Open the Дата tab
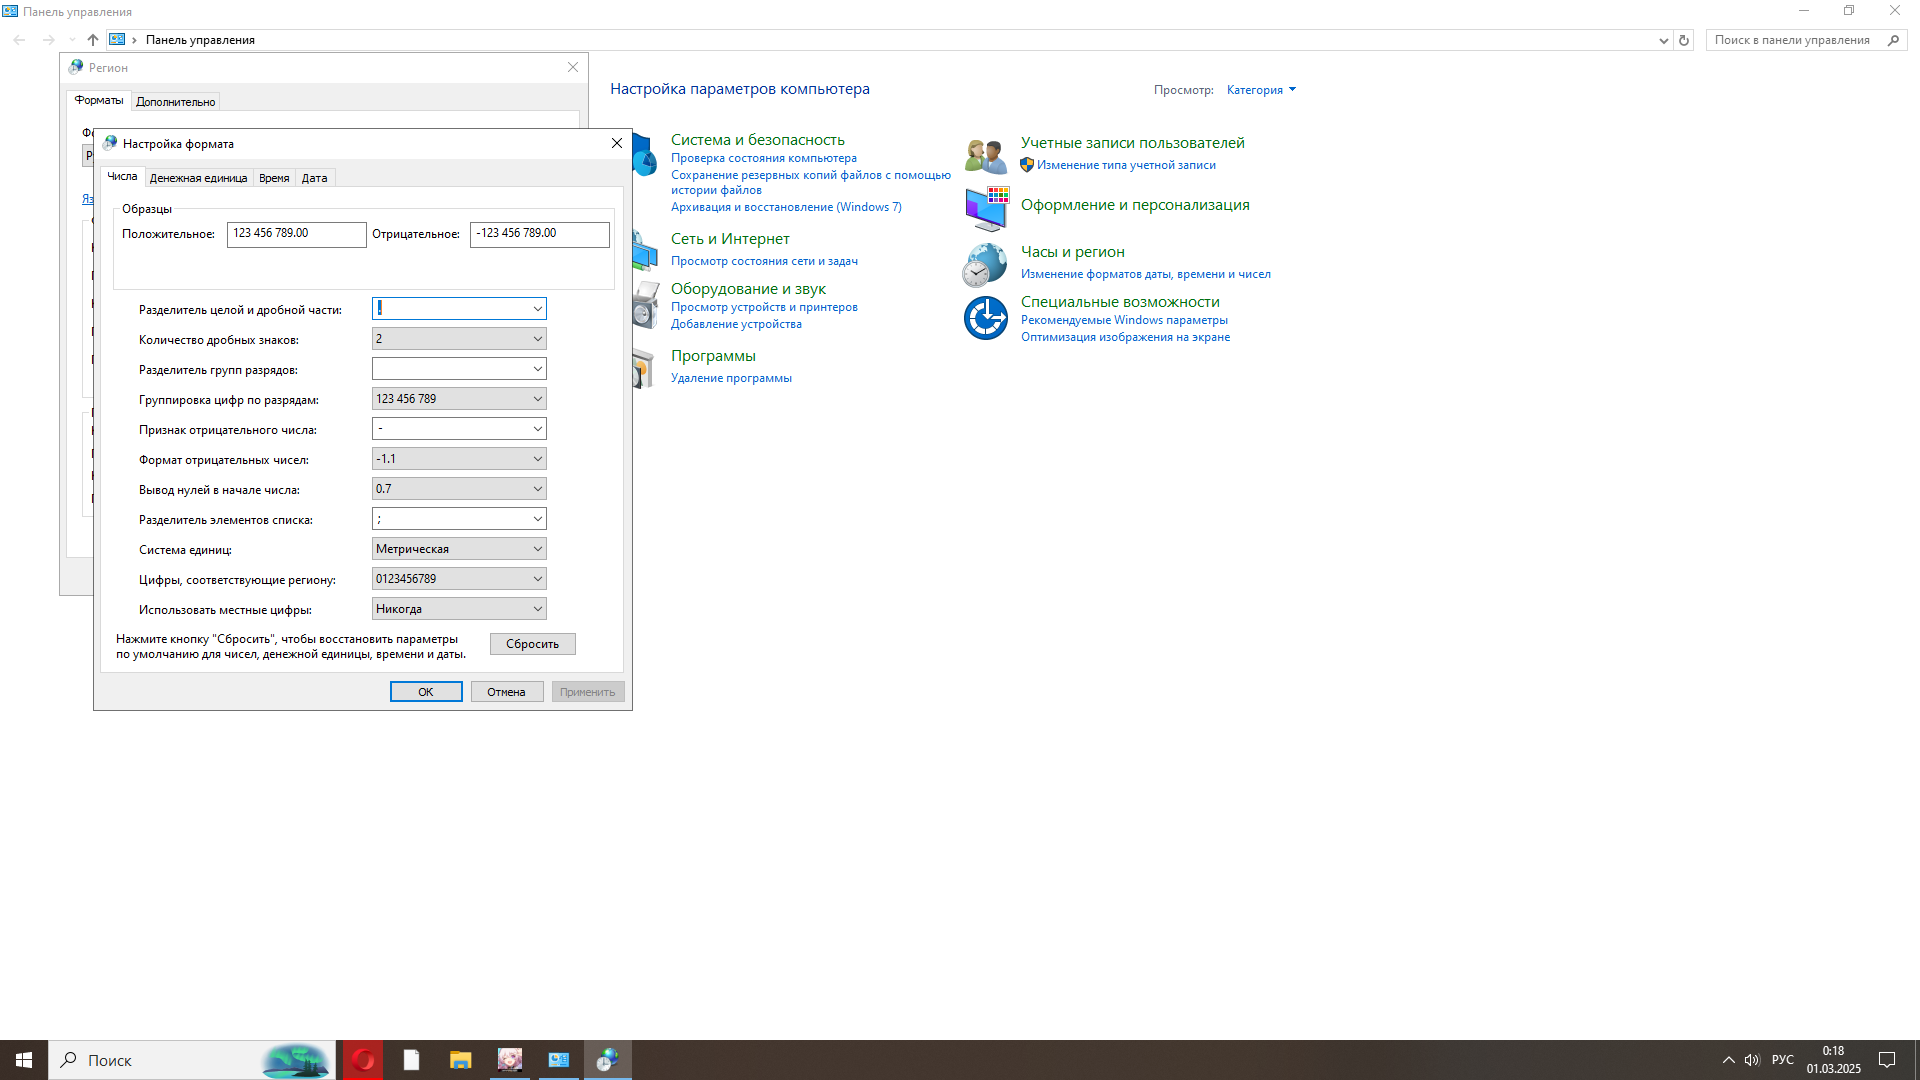 tap(314, 178)
